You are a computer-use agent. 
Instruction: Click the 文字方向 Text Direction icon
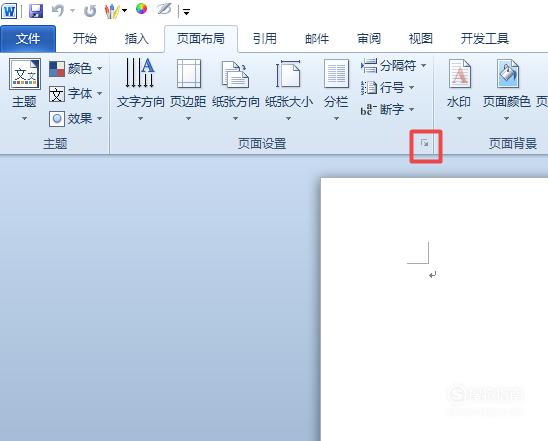click(140, 73)
